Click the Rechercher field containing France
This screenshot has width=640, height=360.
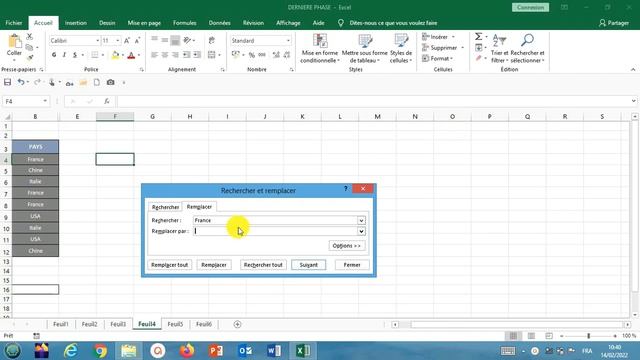[x=276, y=220]
